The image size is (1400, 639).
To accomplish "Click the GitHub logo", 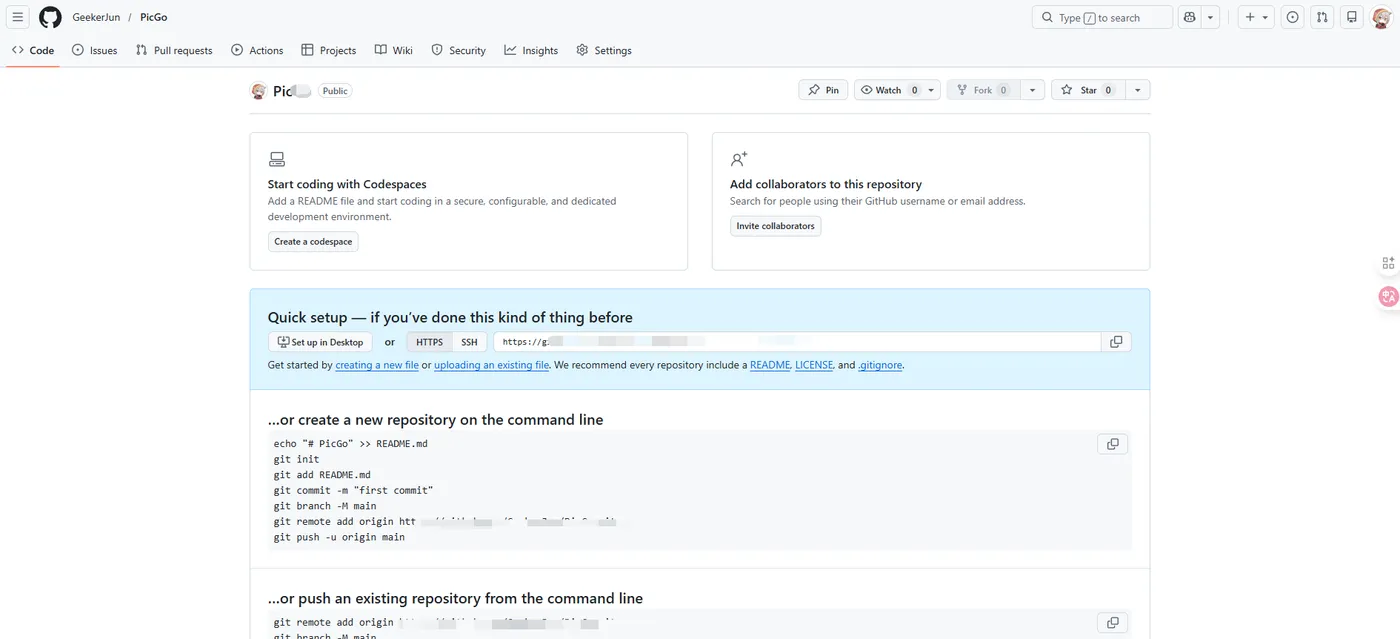I will click(50, 18).
